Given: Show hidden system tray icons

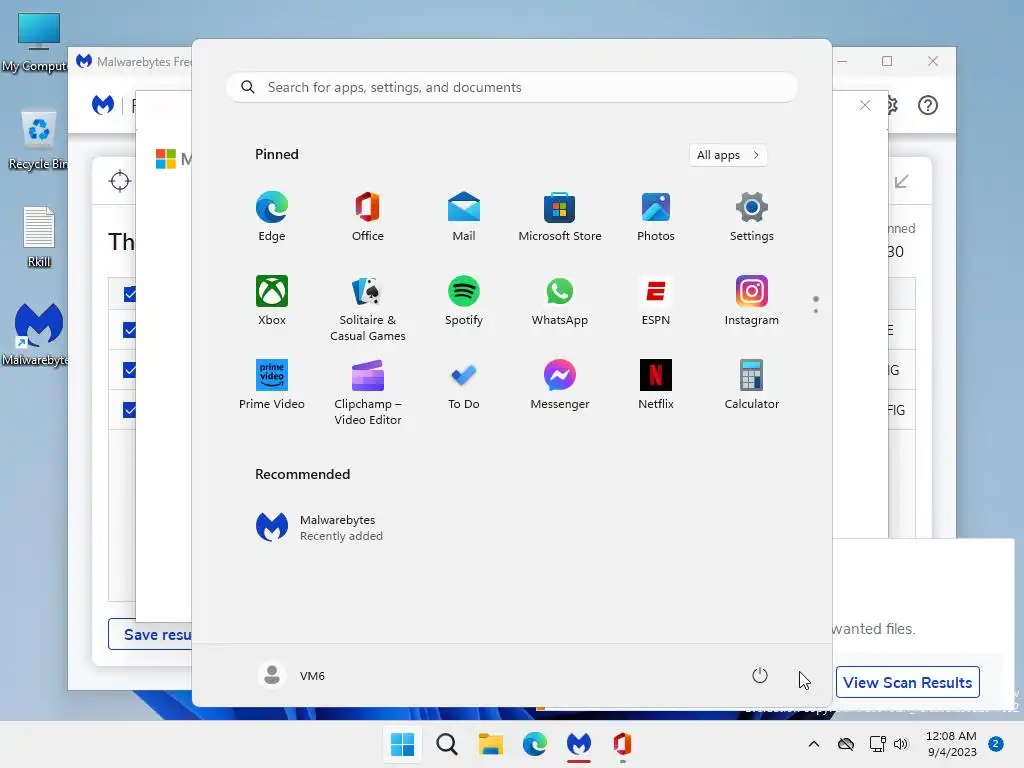Looking at the screenshot, I should click(814, 744).
